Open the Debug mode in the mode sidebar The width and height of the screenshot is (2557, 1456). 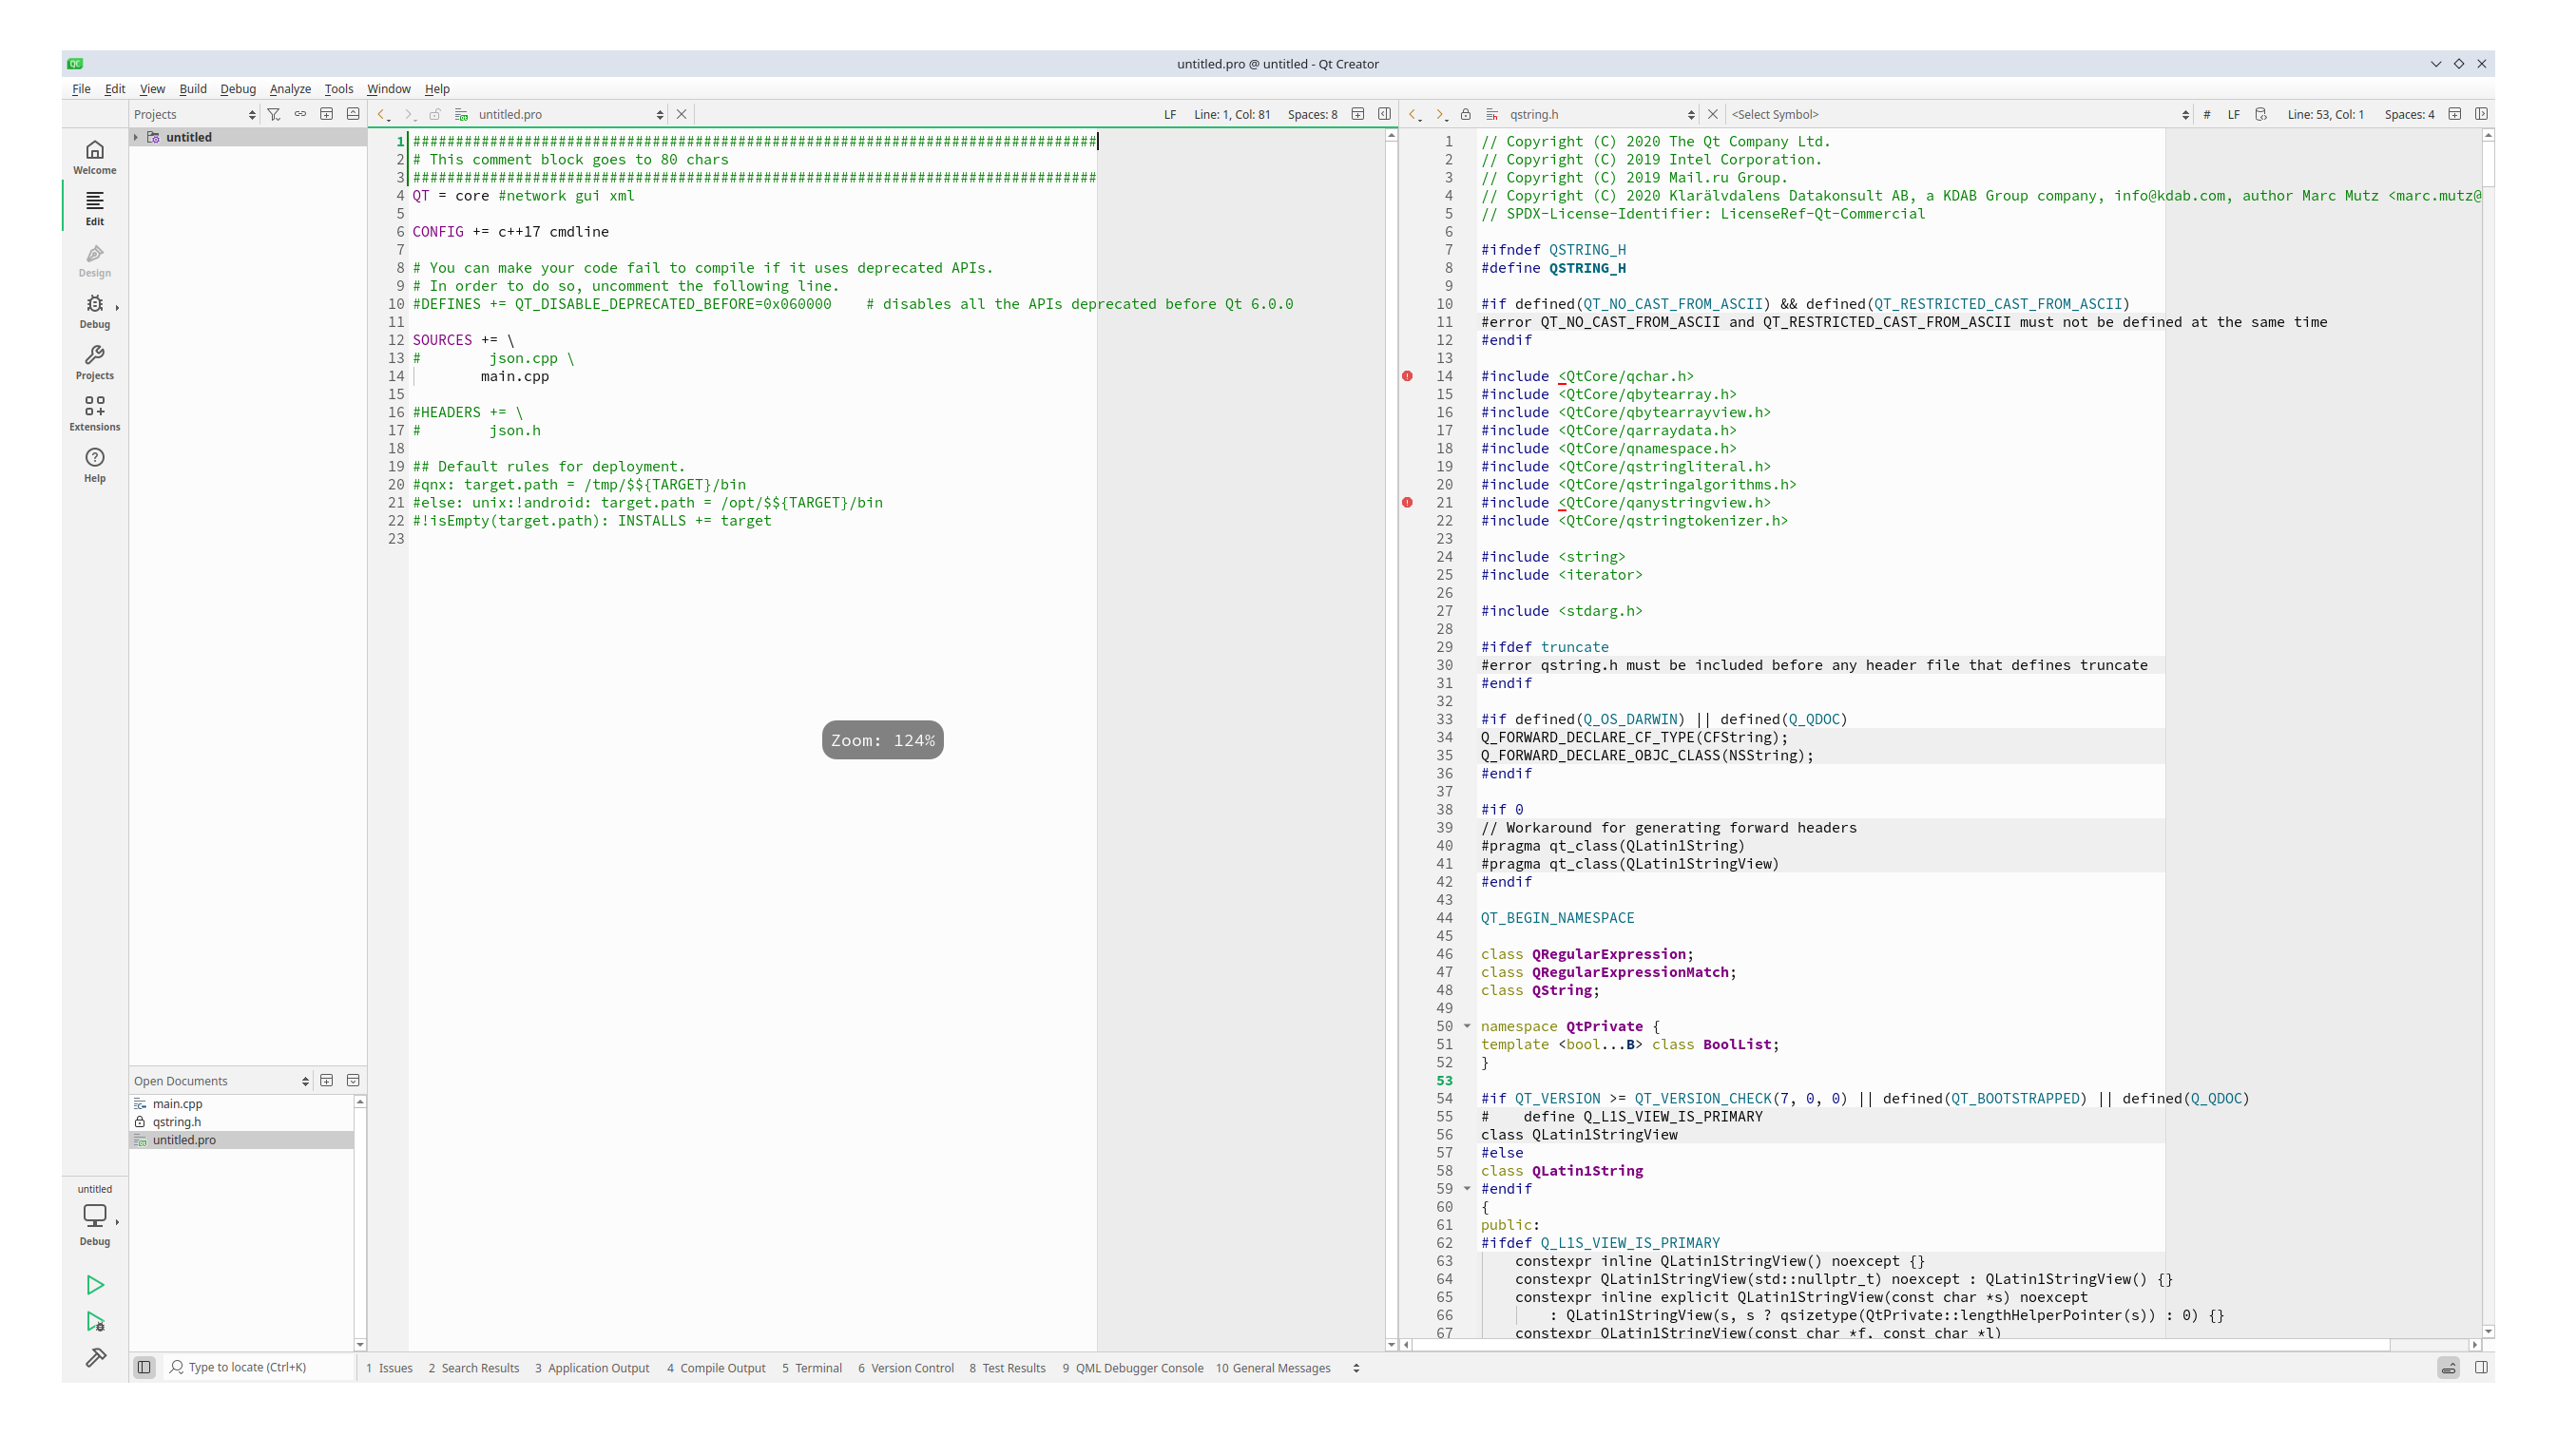click(94, 311)
